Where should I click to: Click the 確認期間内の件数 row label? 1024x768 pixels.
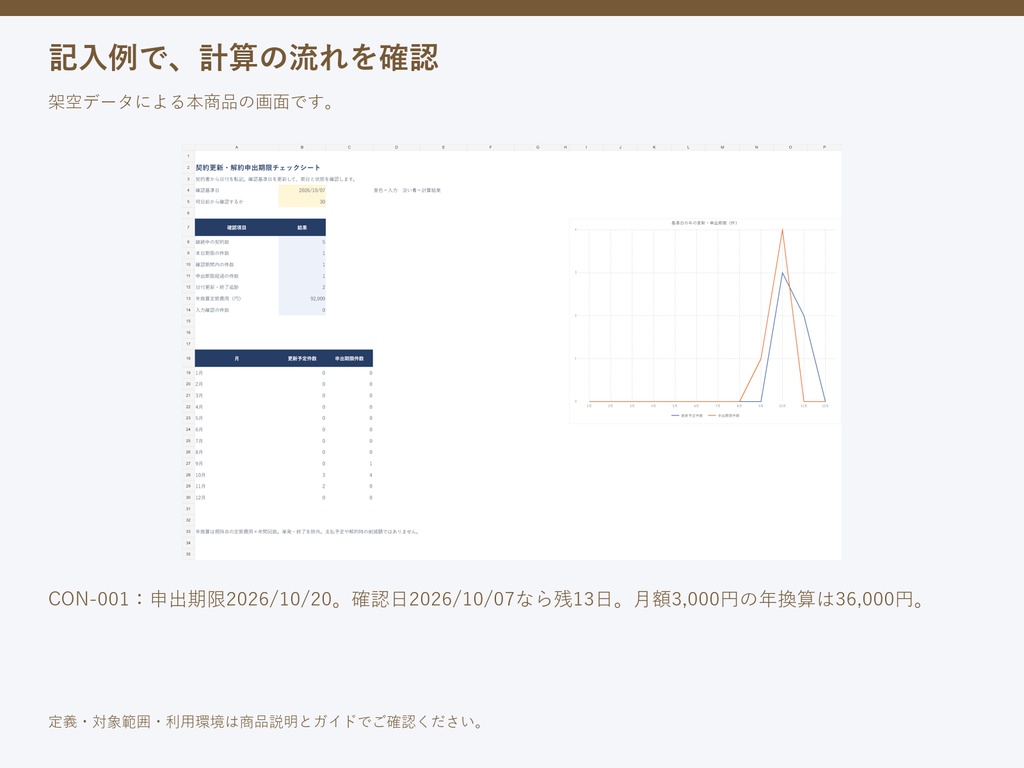pos(215,264)
